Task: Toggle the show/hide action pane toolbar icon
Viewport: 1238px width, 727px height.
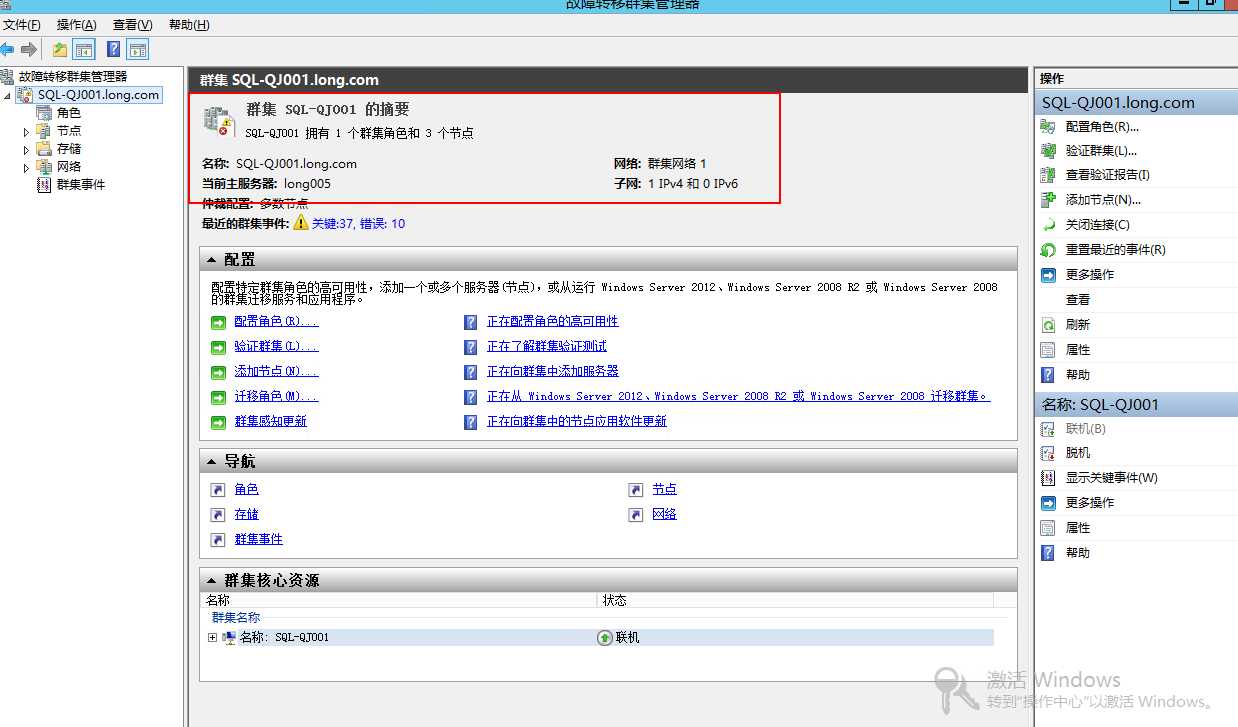Action: coord(138,49)
